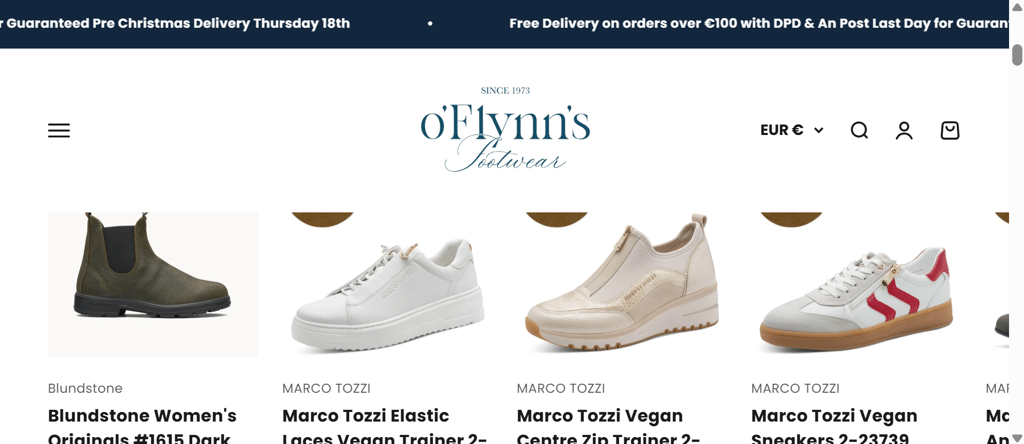Viewport: 1024px width, 444px height.
Task: Open the red-striped Marco Tozzi sneaker image
Action: point(856,285)
